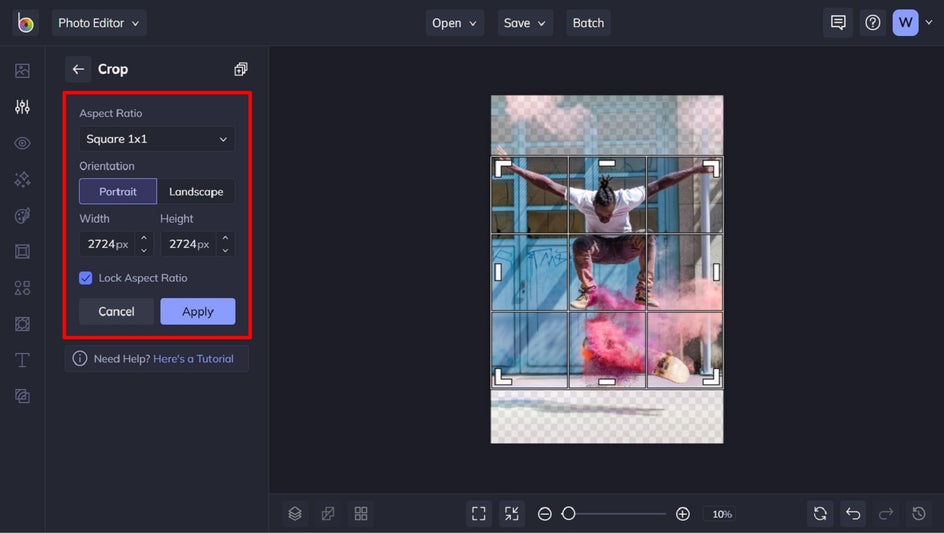
Task: Click the duplicate icon beside Crop title
Action: [x=241, y=69]
